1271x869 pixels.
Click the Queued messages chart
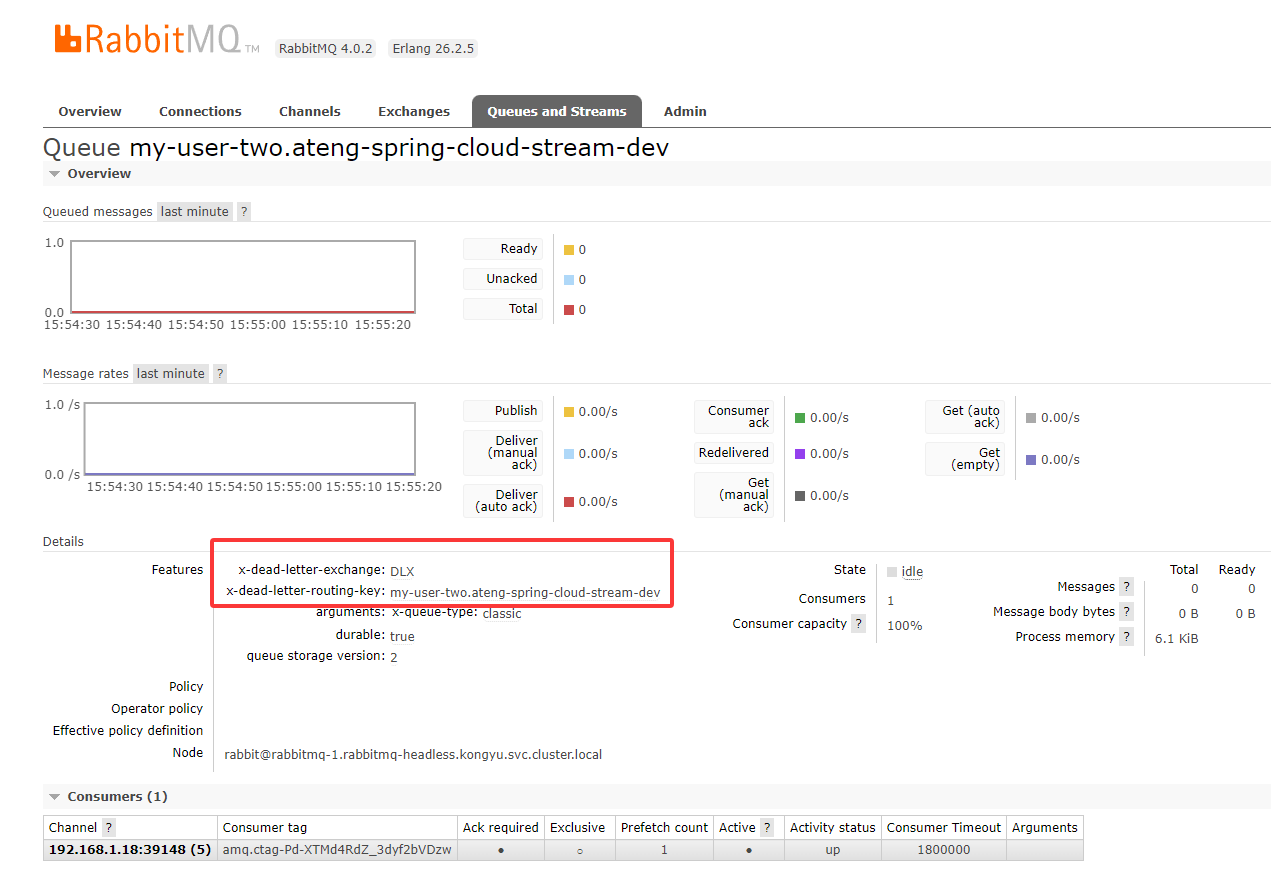tap(242, 277)
